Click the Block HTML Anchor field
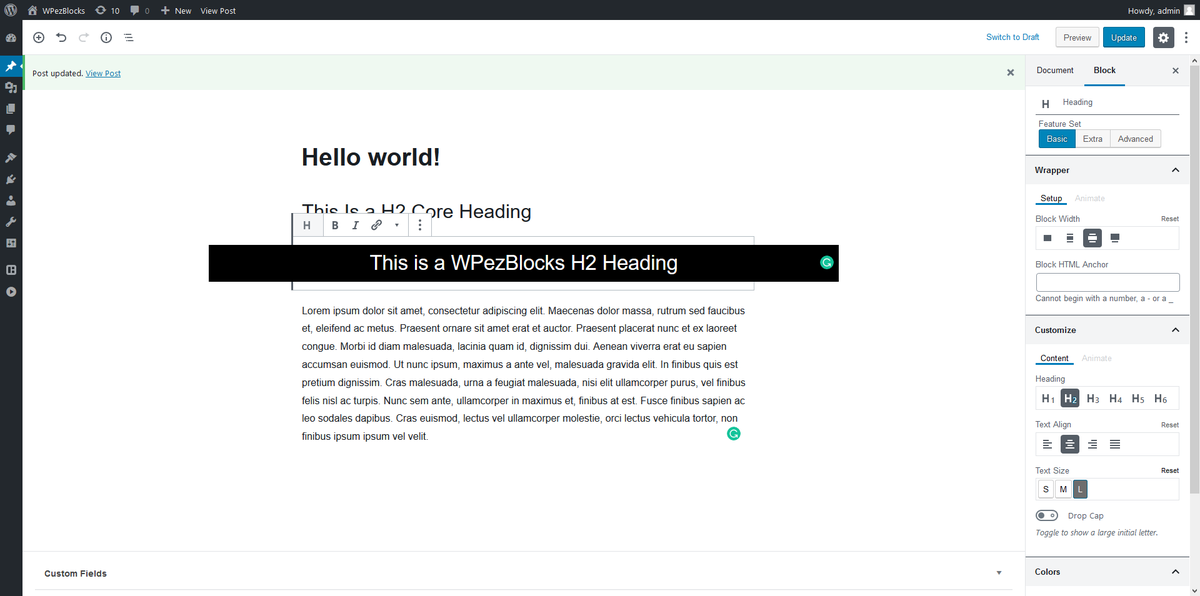This screenshot has height=596, width=1200. 1108,282
